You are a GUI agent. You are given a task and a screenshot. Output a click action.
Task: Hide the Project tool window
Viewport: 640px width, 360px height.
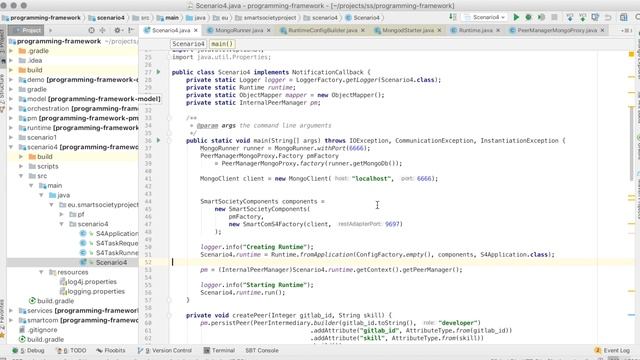131,30
